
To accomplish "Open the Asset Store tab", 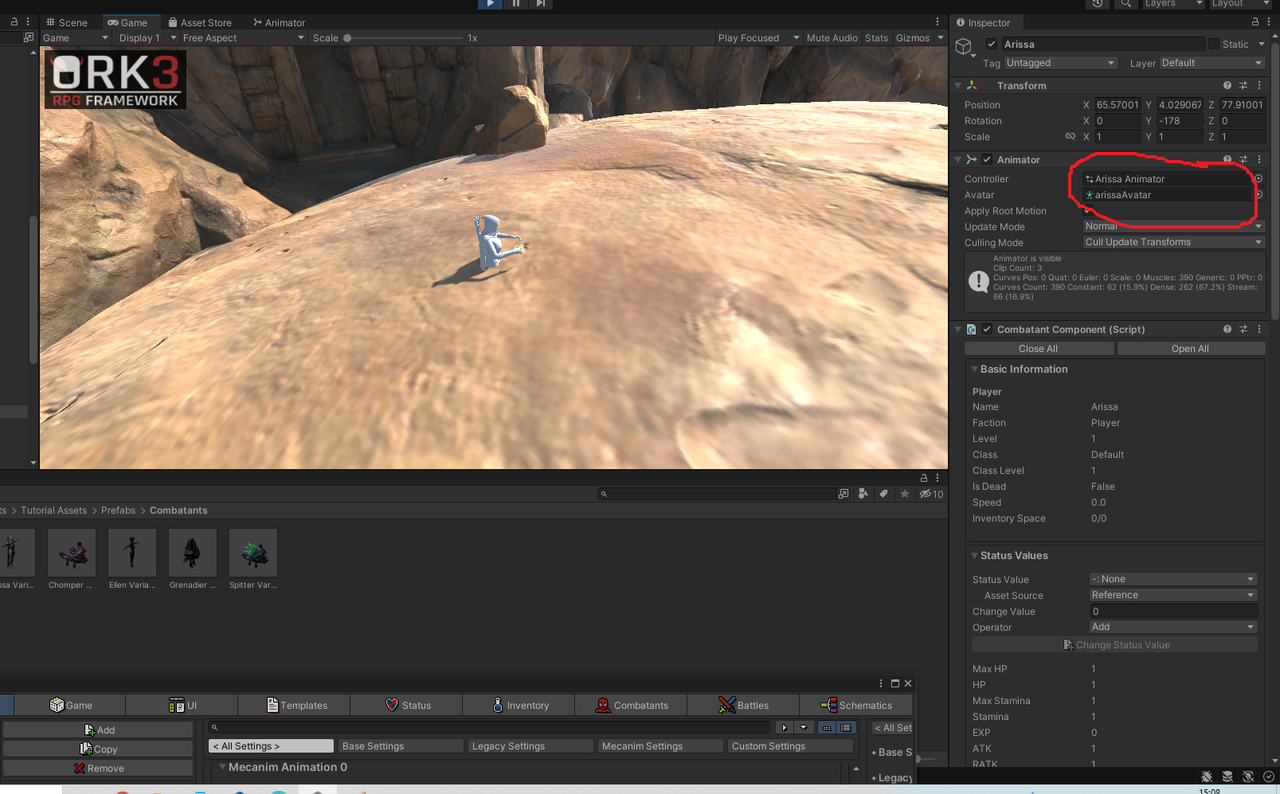I will (199, 22).
